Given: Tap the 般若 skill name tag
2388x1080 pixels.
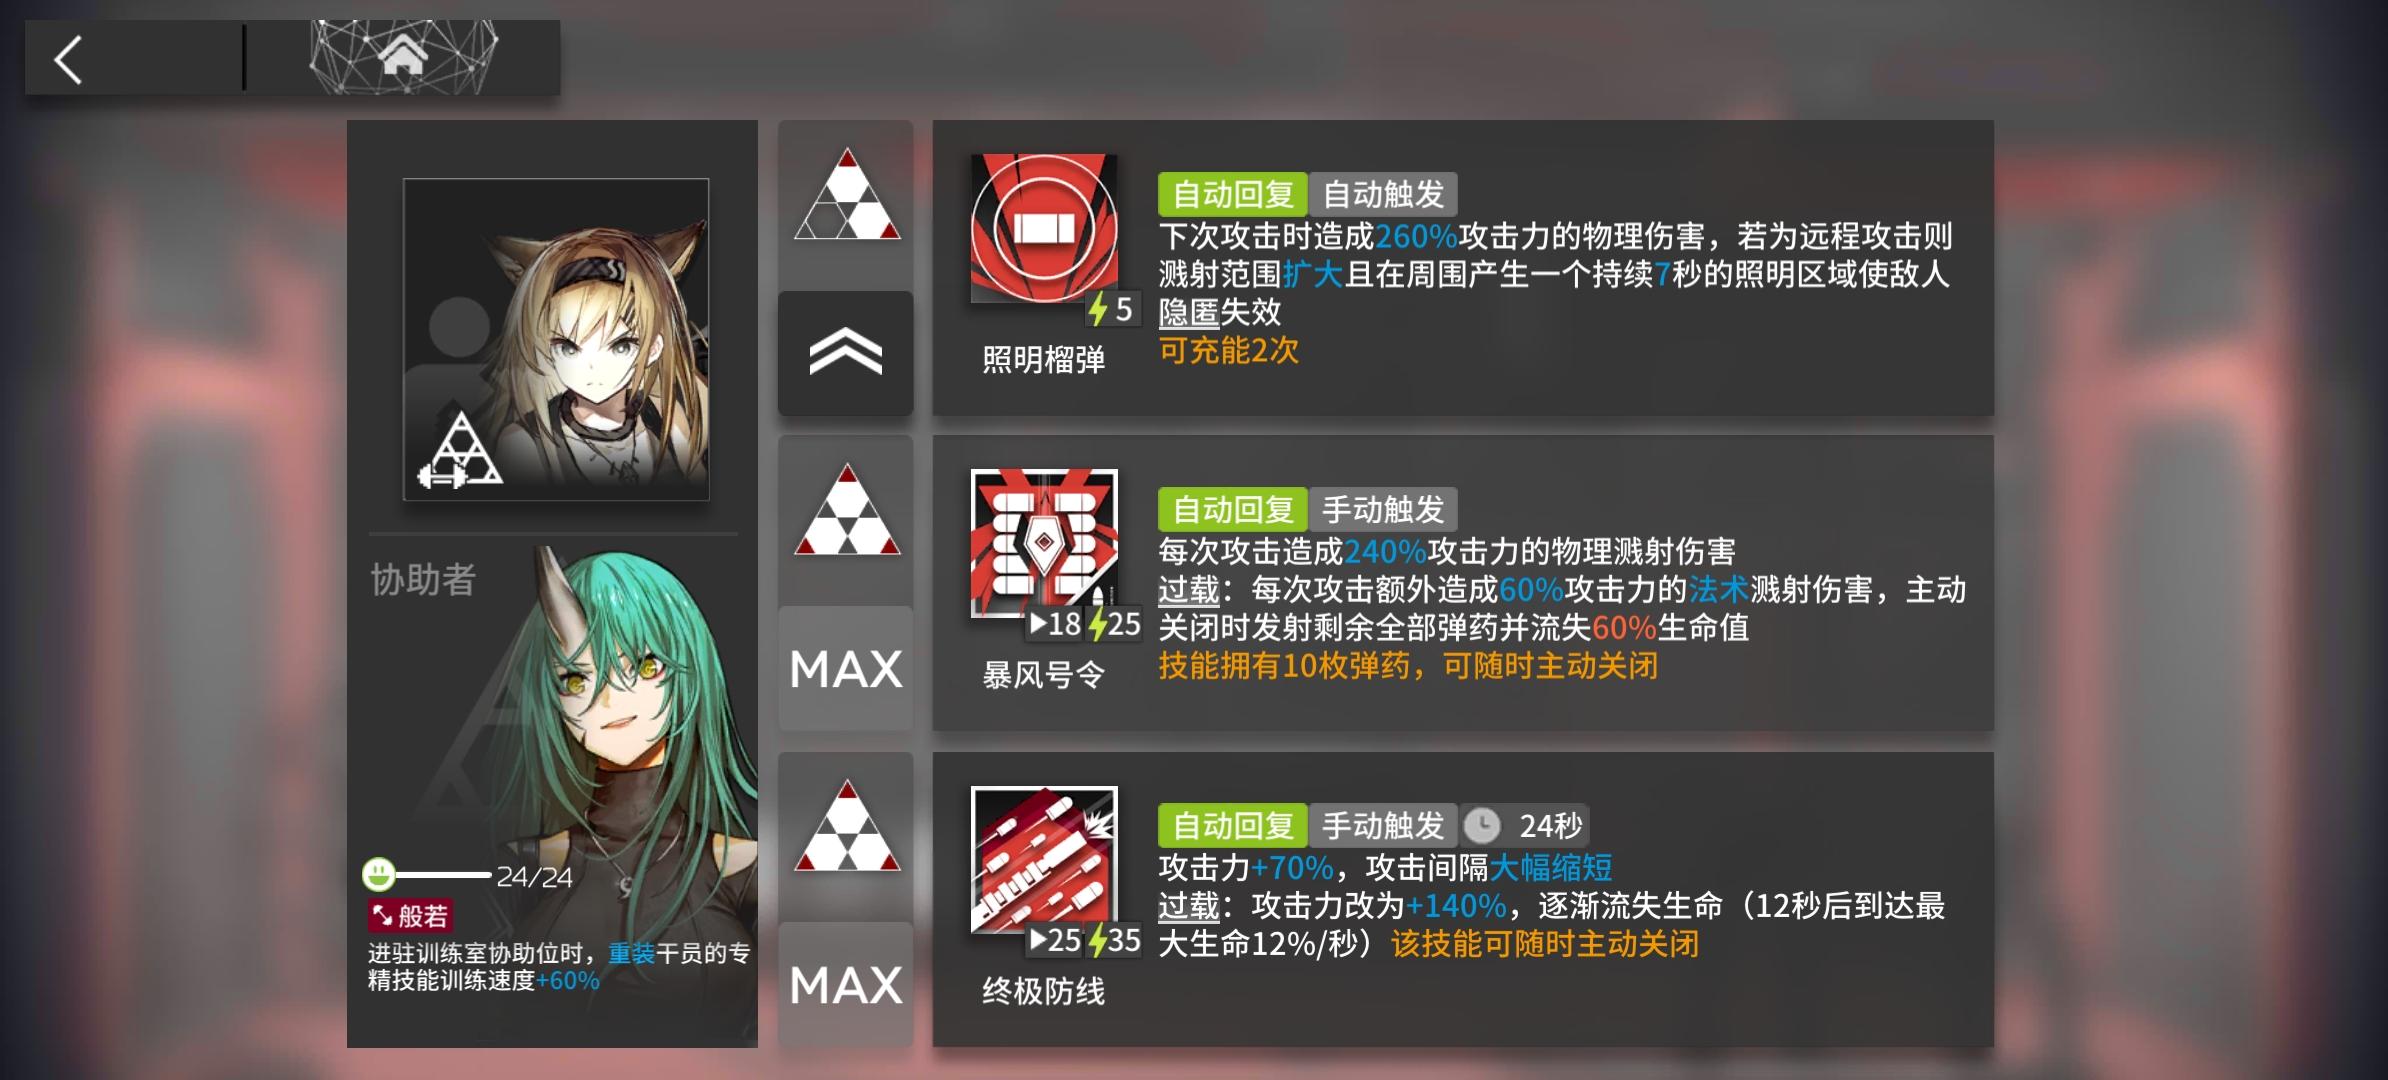Looking at the screenshot, I should (x=411, y=915).
